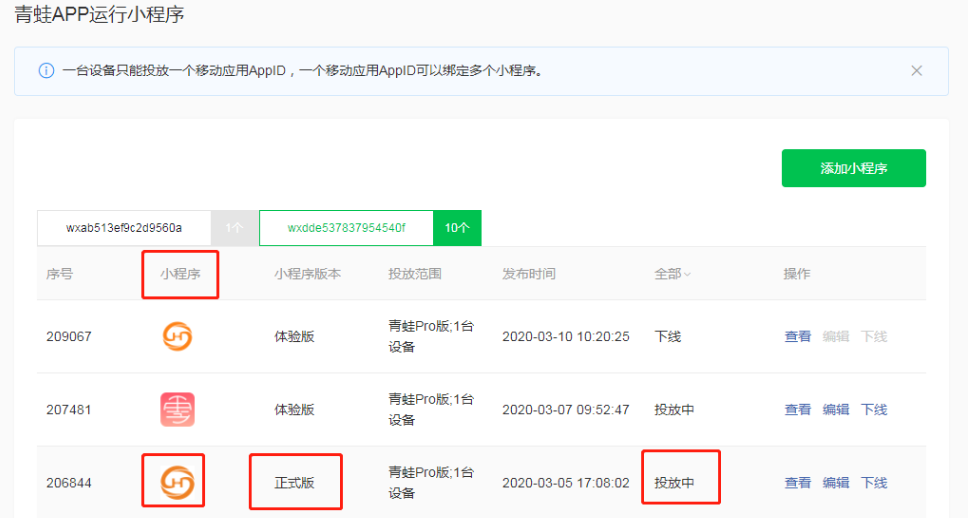This screenshot has width=968, height=518.
Task: Click the 添加小程序 button
Action: [853, 168]
